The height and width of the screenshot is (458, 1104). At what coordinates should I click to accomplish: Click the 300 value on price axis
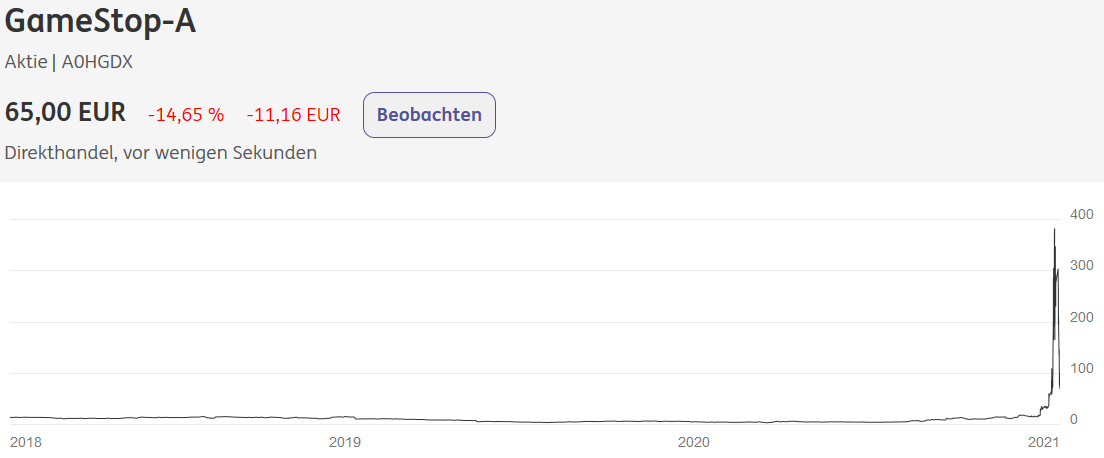click(1081, 266)
